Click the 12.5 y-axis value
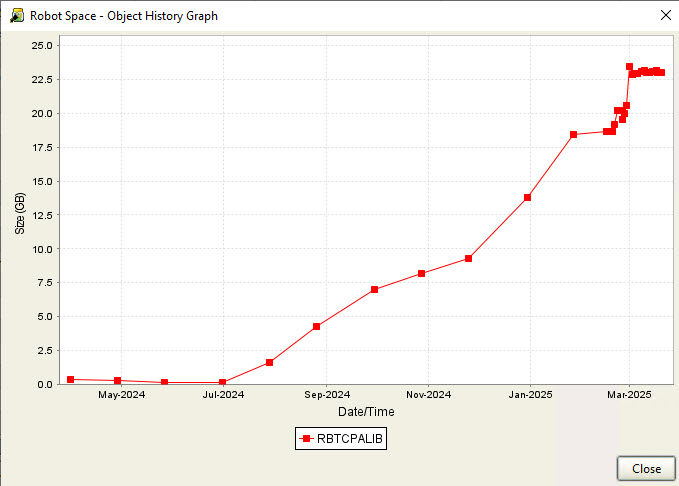 pyautogui.click(x=42, y=215)
